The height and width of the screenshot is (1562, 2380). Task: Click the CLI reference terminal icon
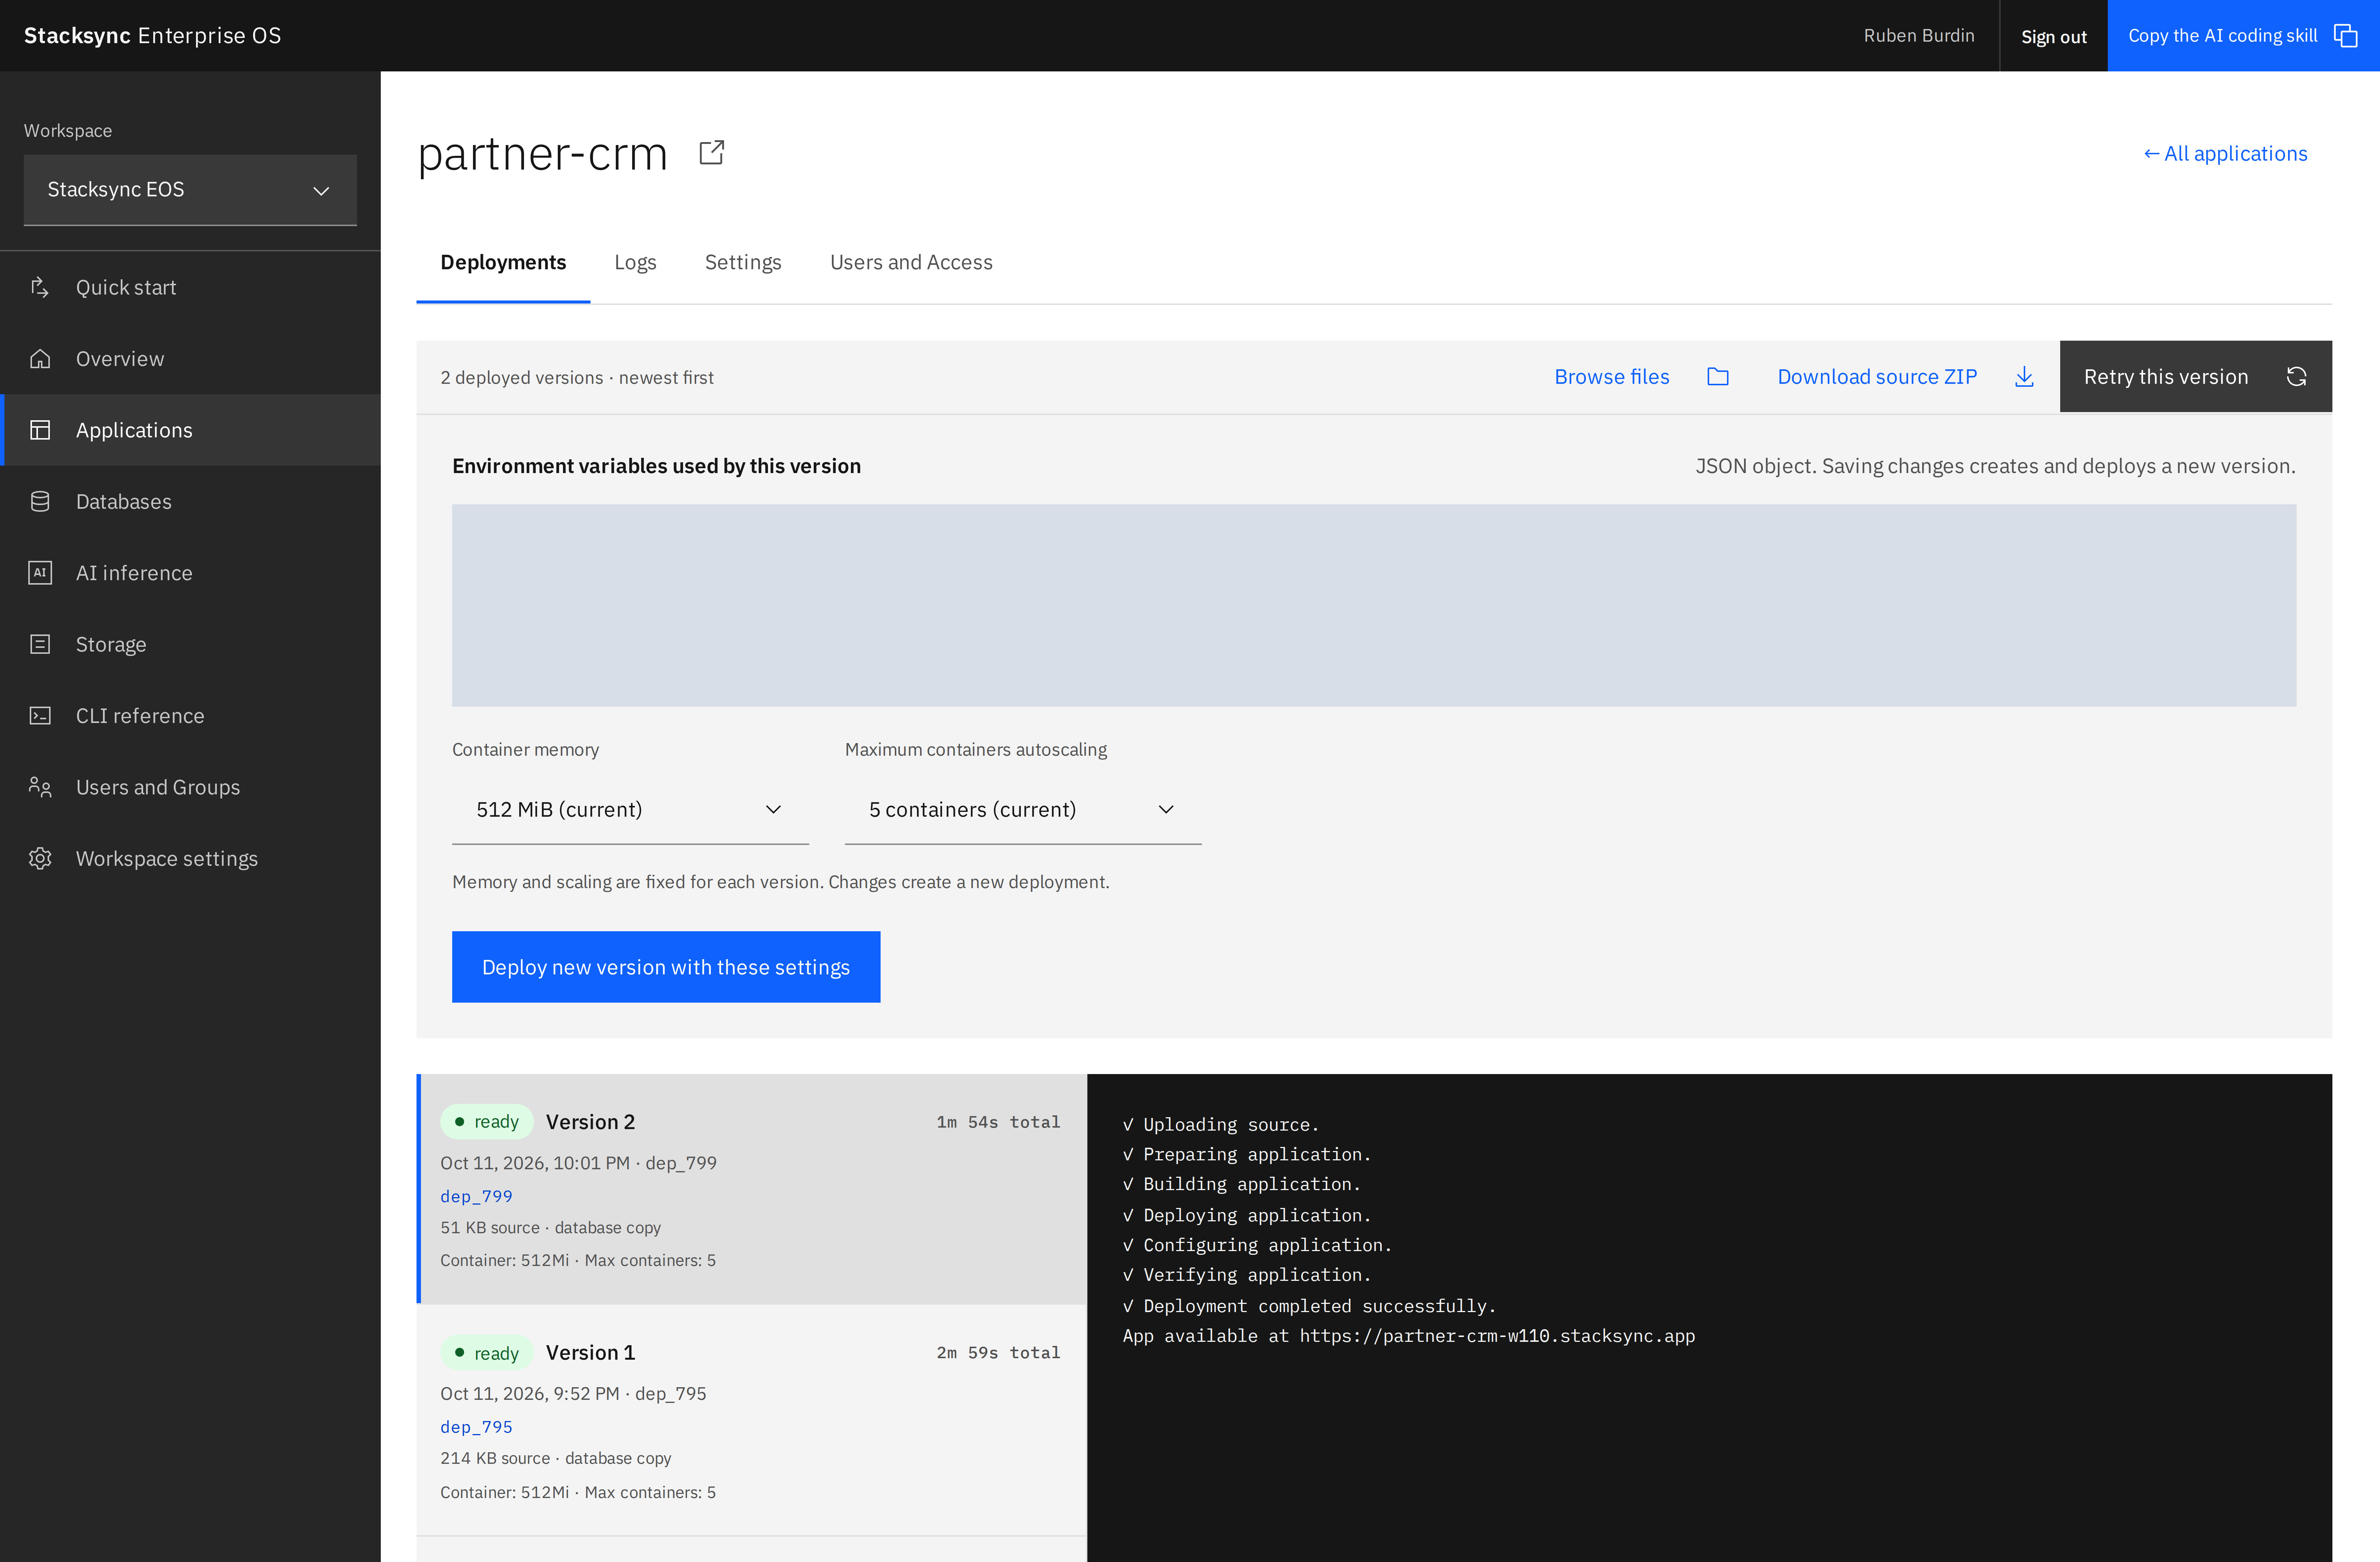(40, 716)
